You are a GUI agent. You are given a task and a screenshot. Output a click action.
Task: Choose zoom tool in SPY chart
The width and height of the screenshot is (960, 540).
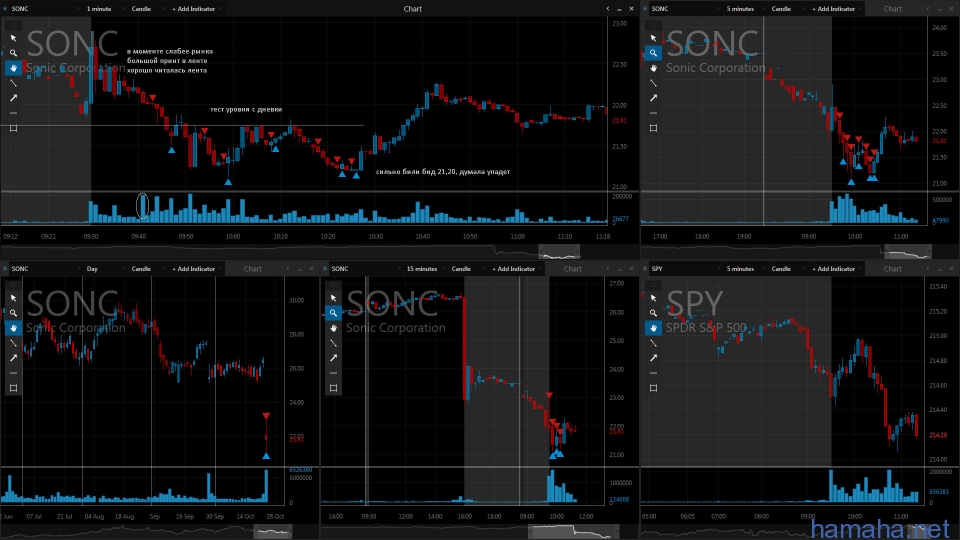(x=653, y=313)
